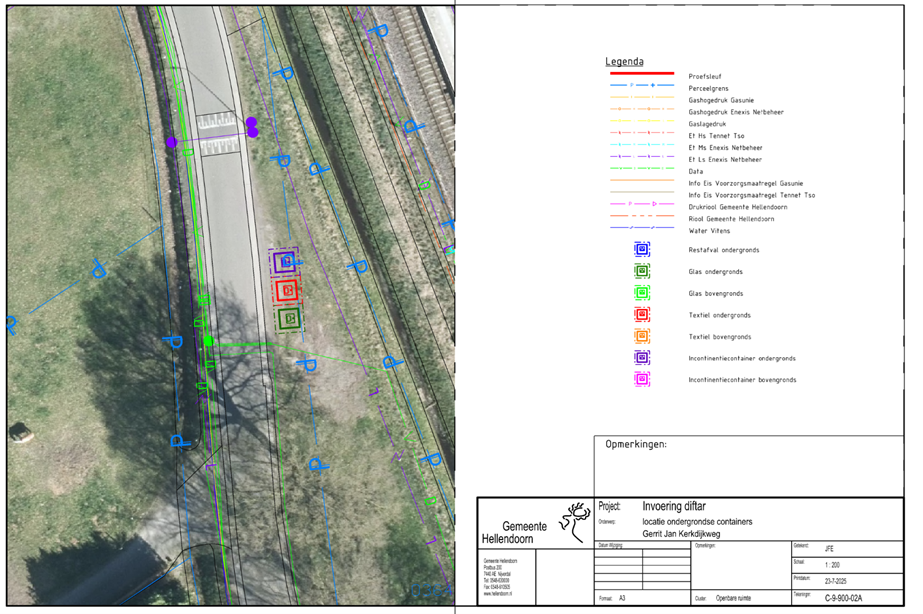Image resolution: width=923 pixels, height=614 pixels.
Task: Click the Restafval ondergronds legend icon
Action: [642, 249]
